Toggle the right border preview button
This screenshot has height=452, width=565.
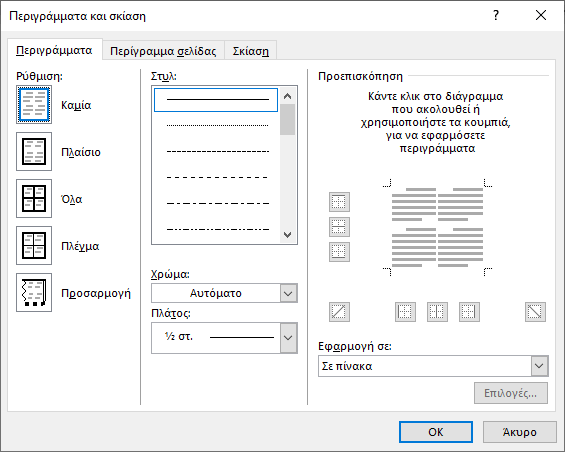point(469,312)
